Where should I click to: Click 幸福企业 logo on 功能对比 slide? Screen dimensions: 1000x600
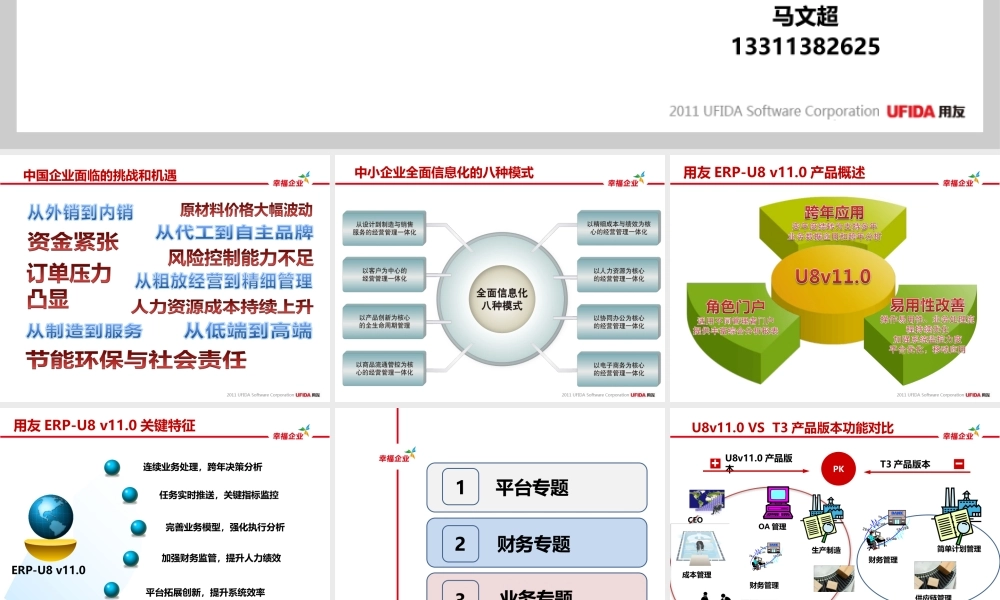point(962,432)
